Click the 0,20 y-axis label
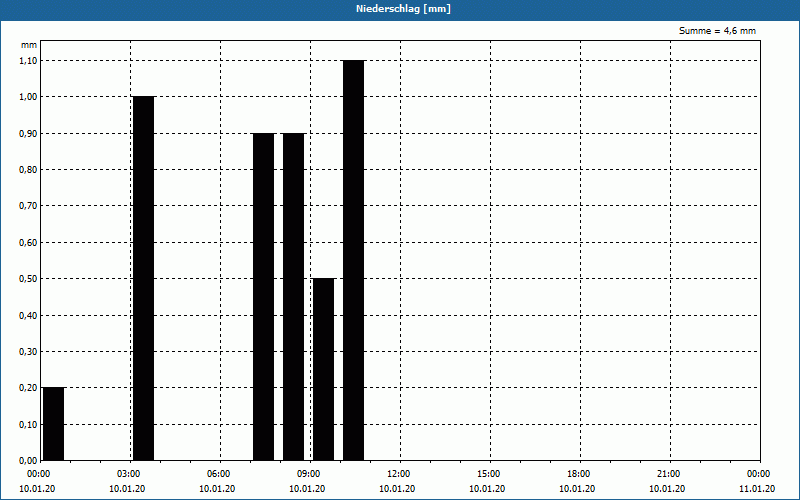Viewport: 800px width, 500px height. pos(29,388)
